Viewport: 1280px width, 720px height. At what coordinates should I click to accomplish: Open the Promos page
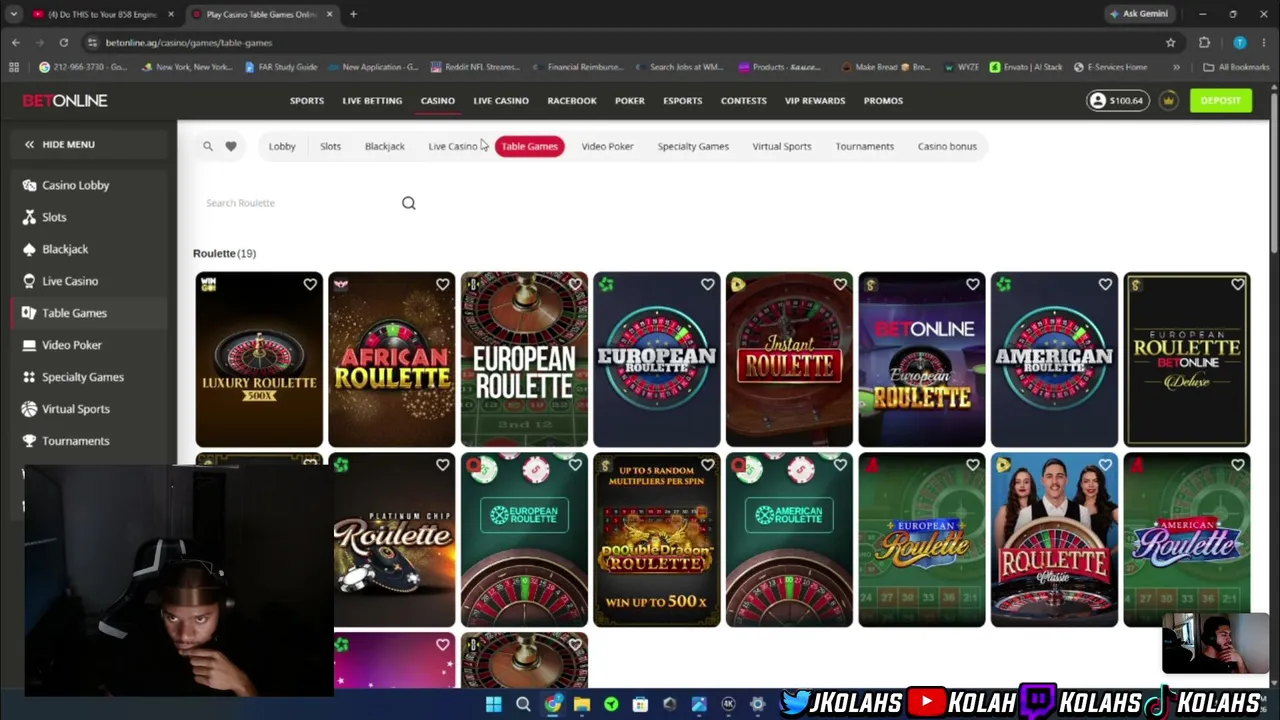883,100
